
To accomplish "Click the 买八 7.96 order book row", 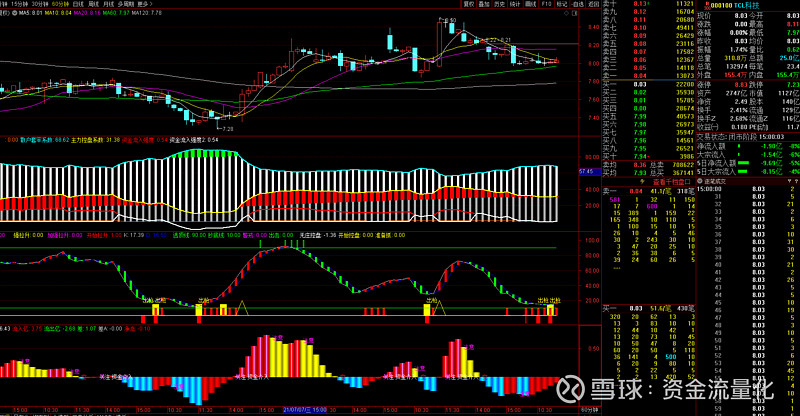I will 648,140.
